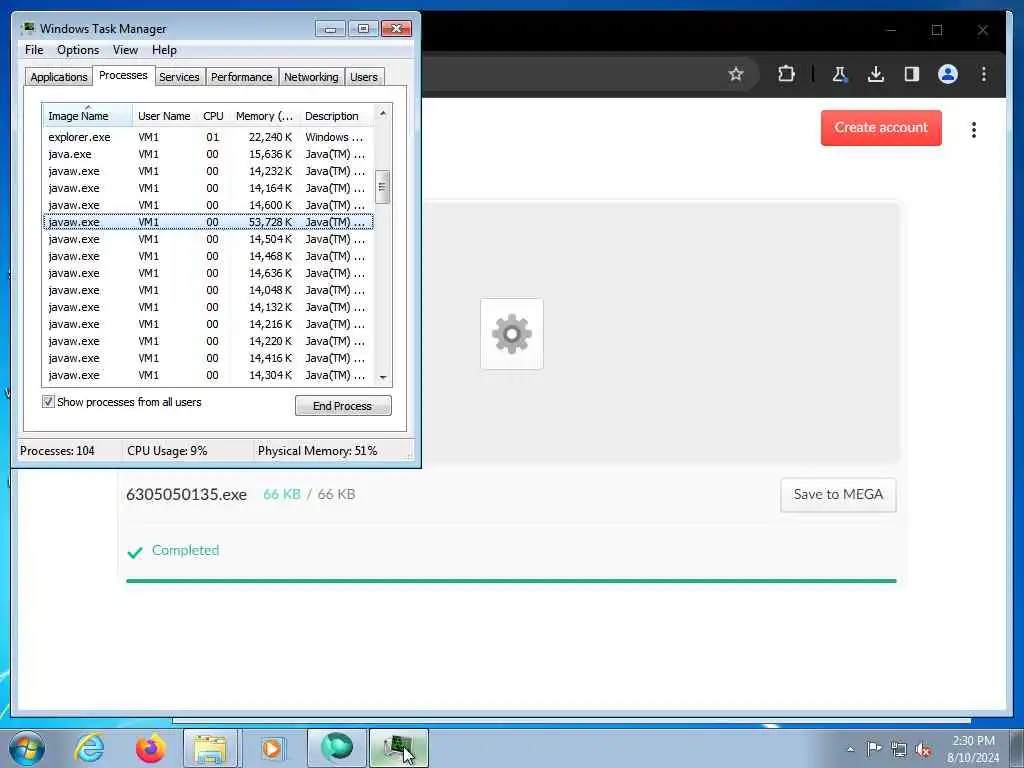Image resolution: width=1024 pixels, height=768 pixels.
Task: Click the process list scrollbar thumb
Action: (383, 187)
